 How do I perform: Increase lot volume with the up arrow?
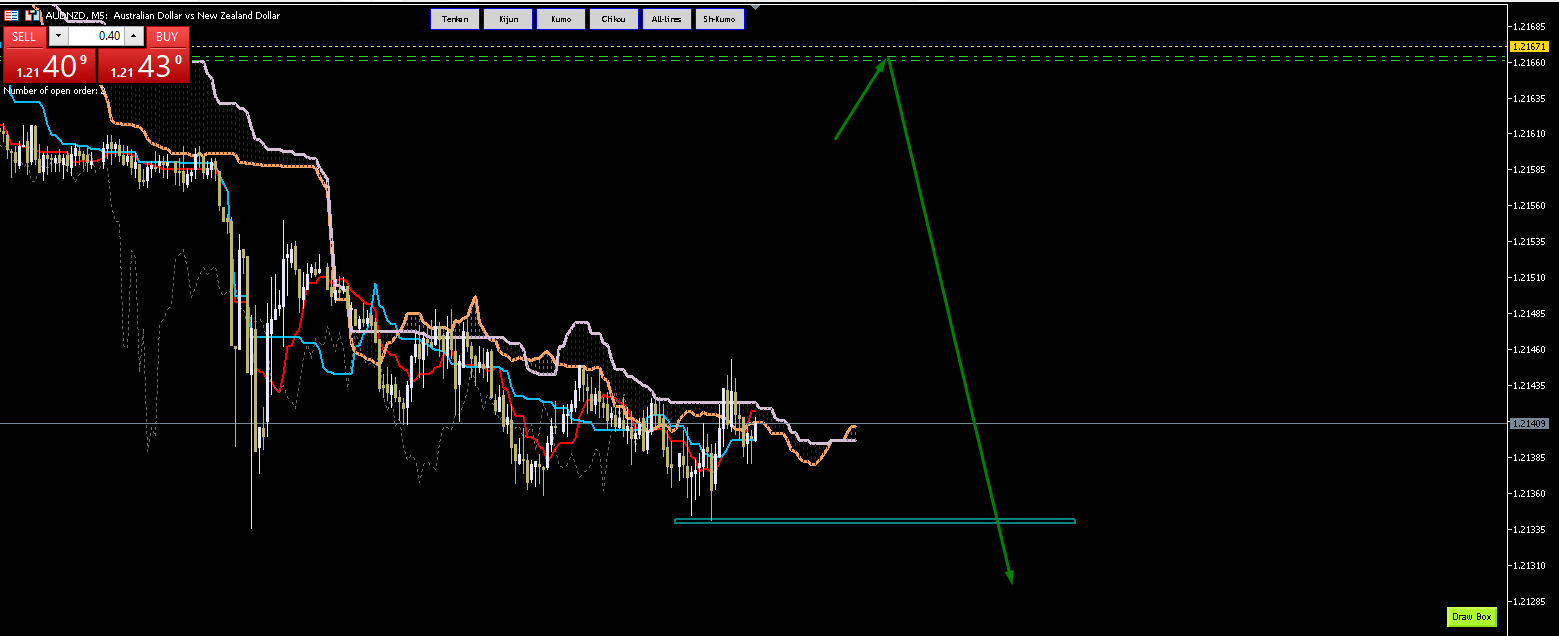[135, 36]
